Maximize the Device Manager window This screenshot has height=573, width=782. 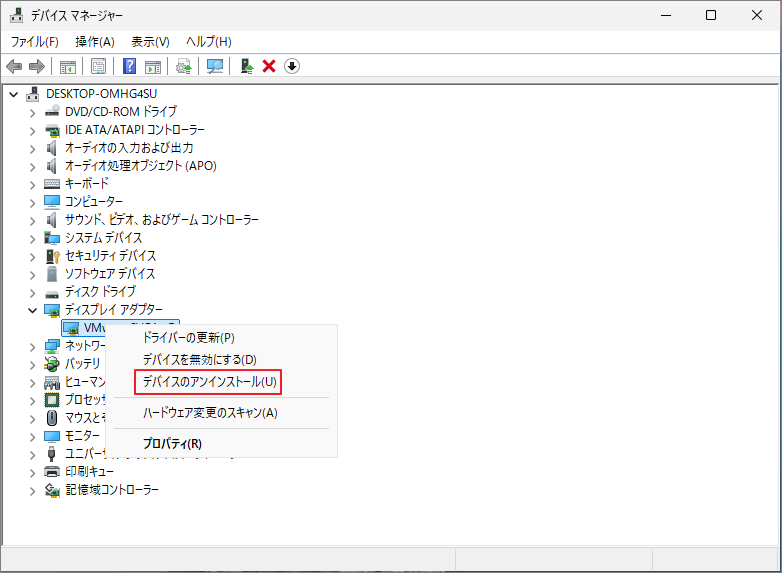pyautogui.click(x=711, y=15)
